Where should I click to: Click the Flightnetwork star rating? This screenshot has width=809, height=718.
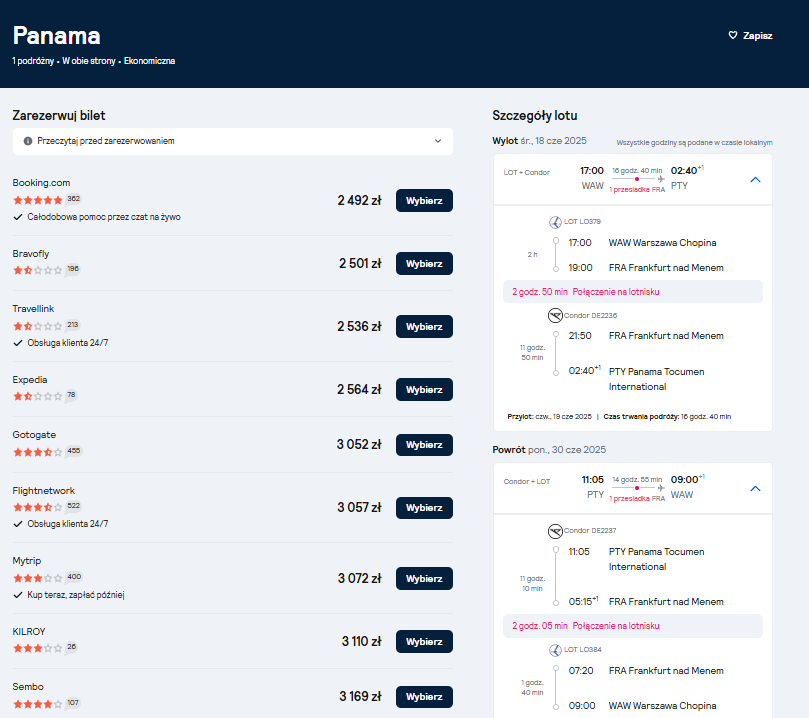pos(38,507)
